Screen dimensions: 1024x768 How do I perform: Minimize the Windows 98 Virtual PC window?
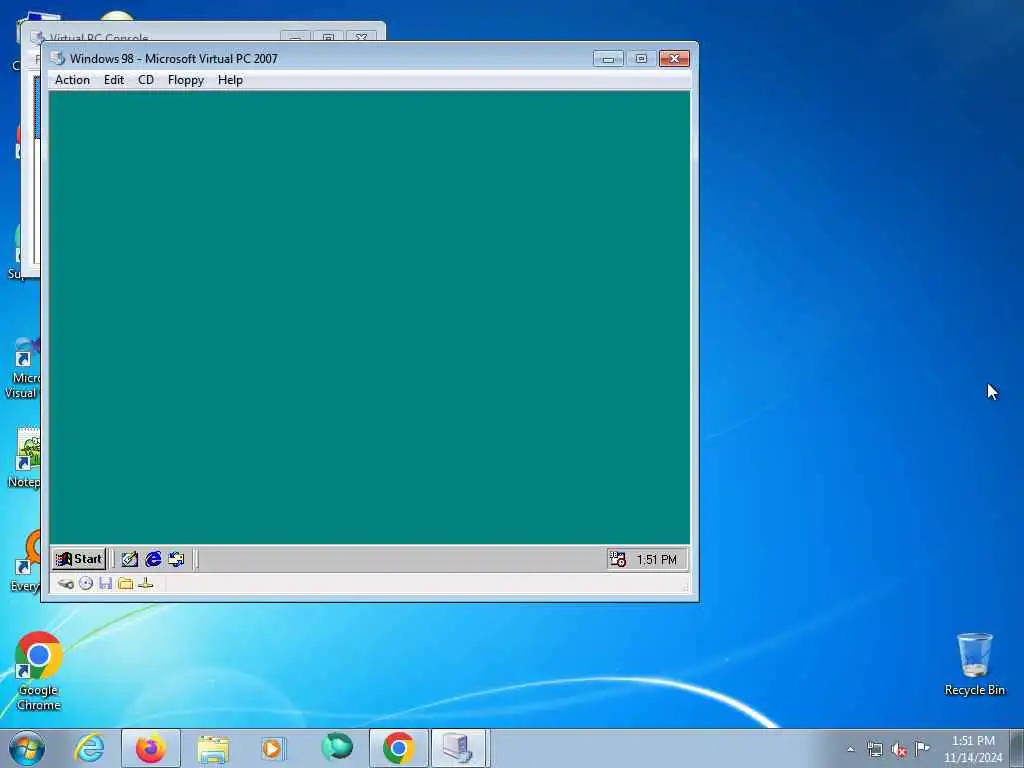point(608,59)
